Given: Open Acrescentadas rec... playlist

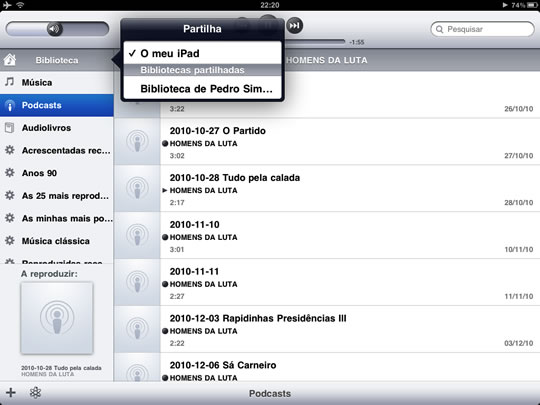Looking at the screenshot, I should coord(57,150).
